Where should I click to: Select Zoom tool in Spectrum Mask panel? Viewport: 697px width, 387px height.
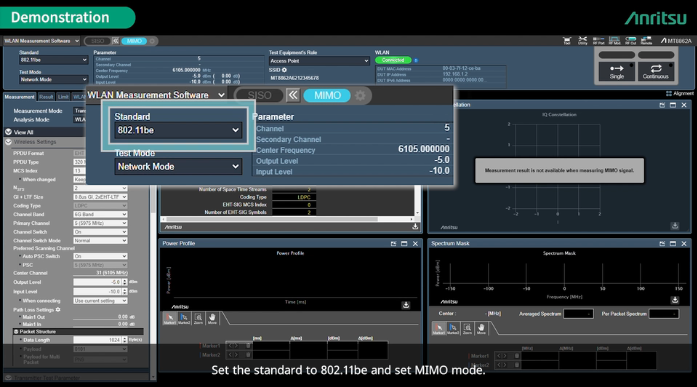click(467, 328)
